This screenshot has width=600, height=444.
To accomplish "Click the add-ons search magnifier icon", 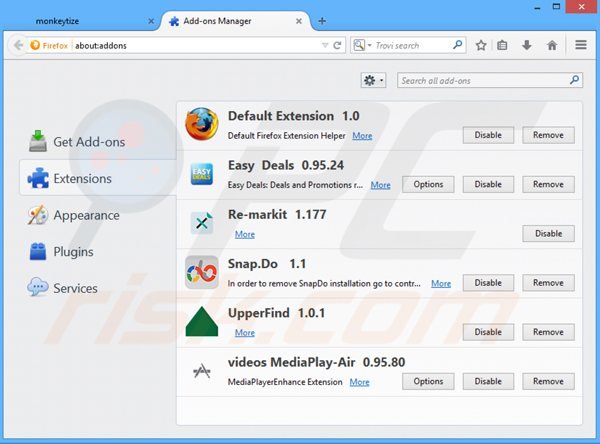I will coord(574,80).
